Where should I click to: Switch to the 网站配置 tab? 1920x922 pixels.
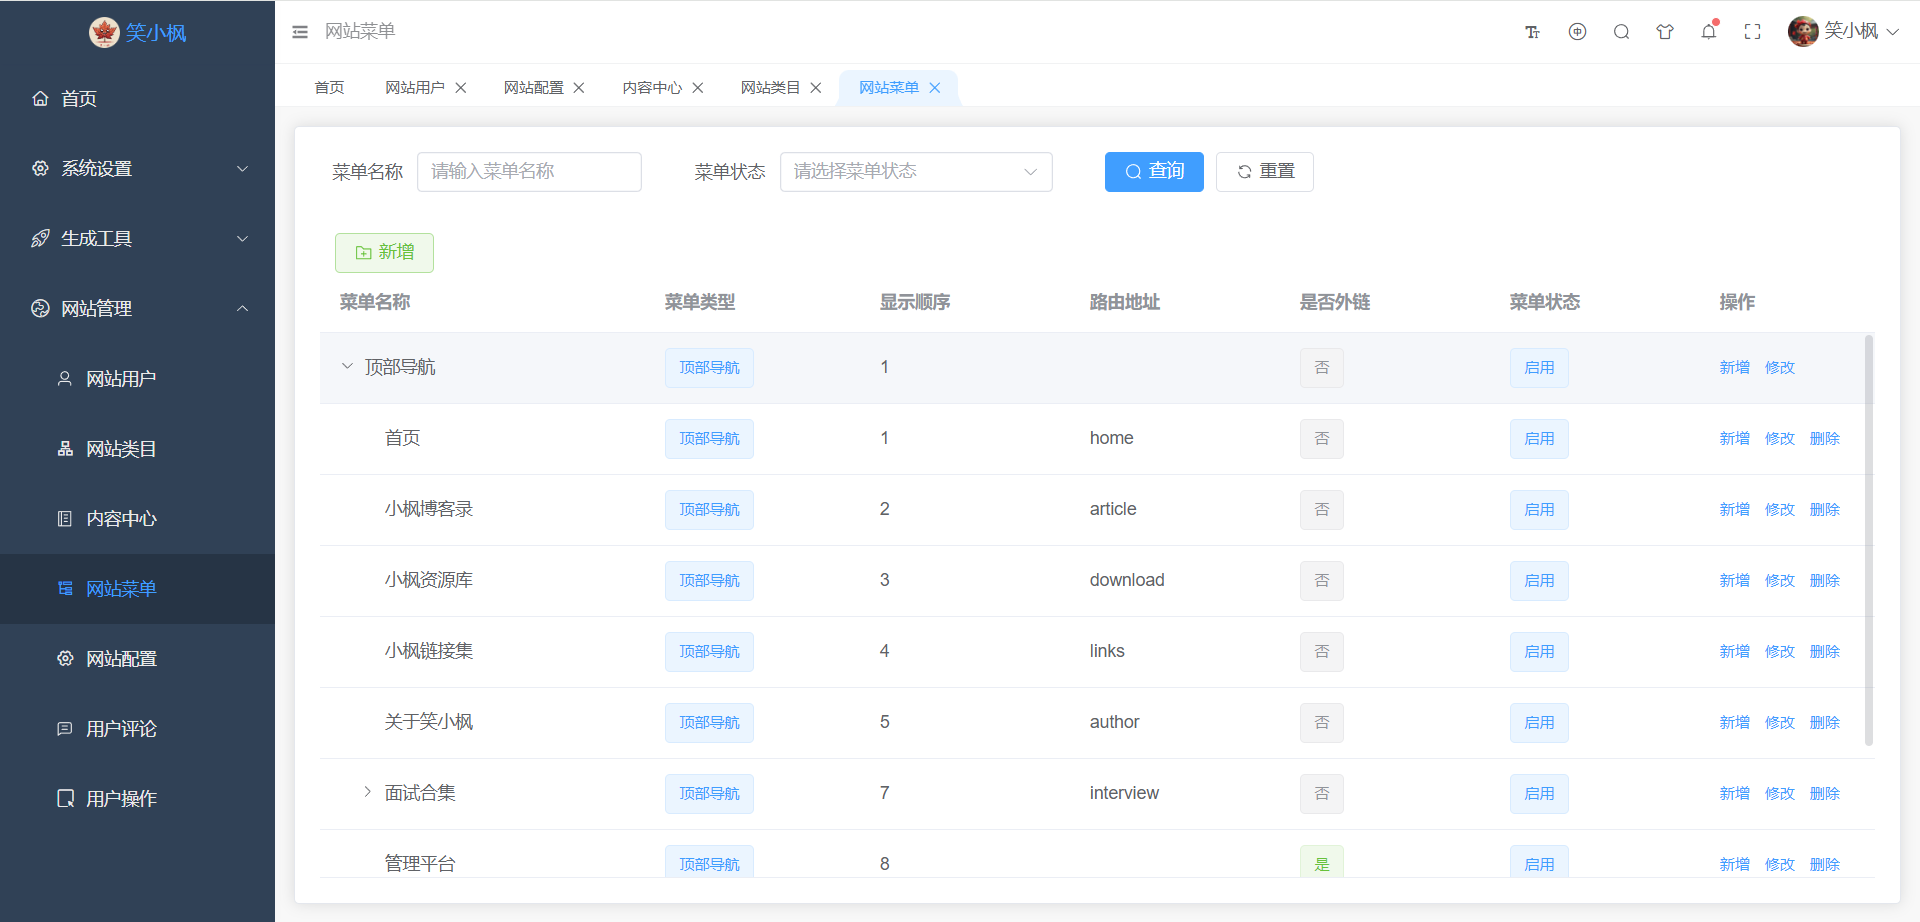tap(534, 88)
